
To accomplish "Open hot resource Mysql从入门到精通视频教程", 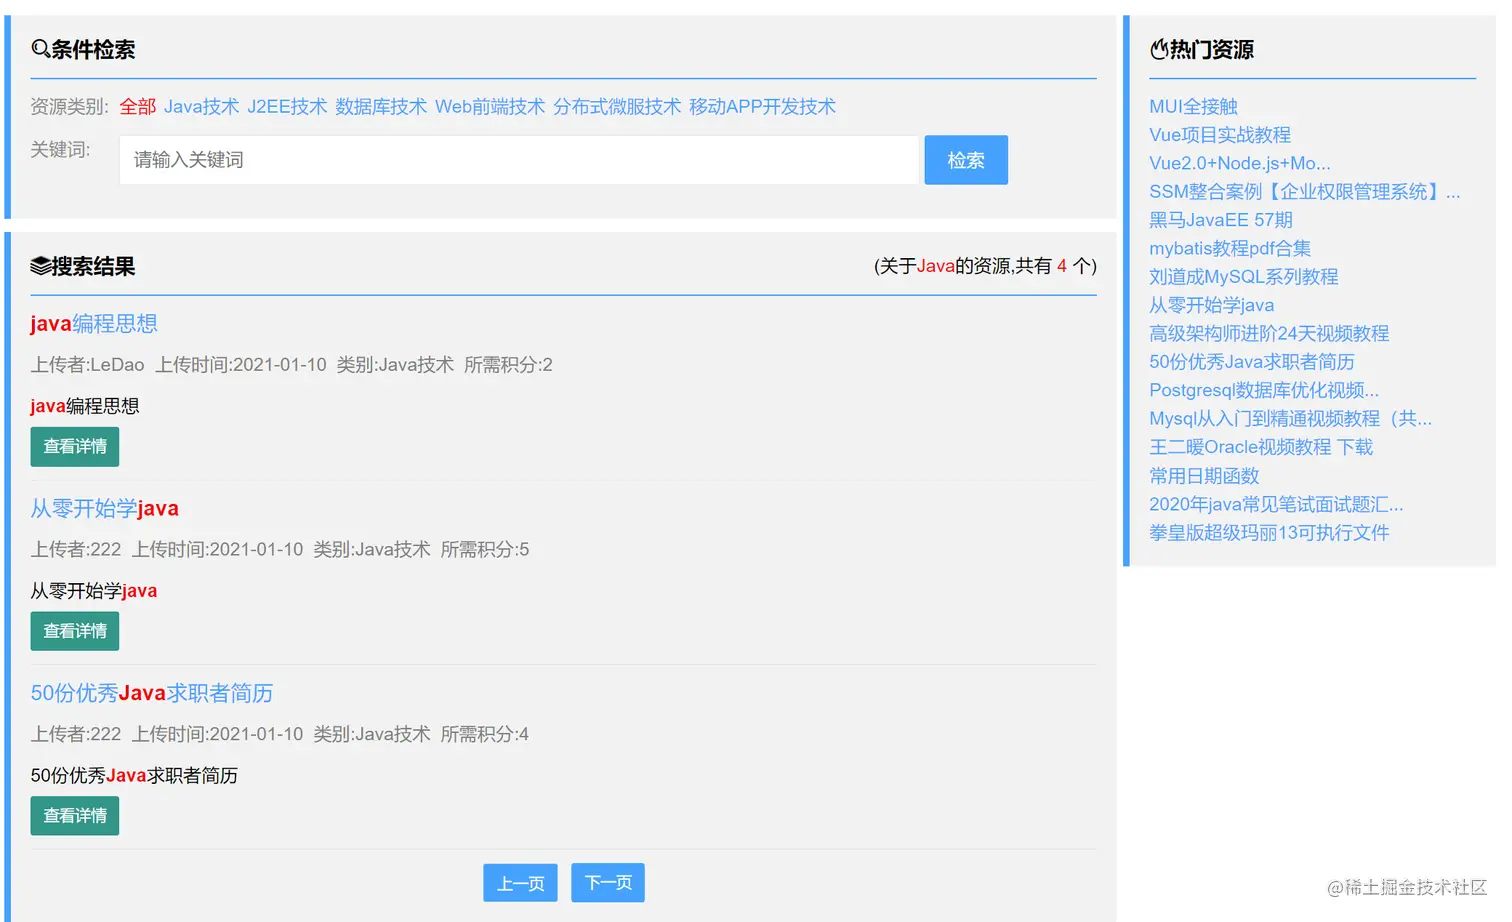I will click(1291, 419).
